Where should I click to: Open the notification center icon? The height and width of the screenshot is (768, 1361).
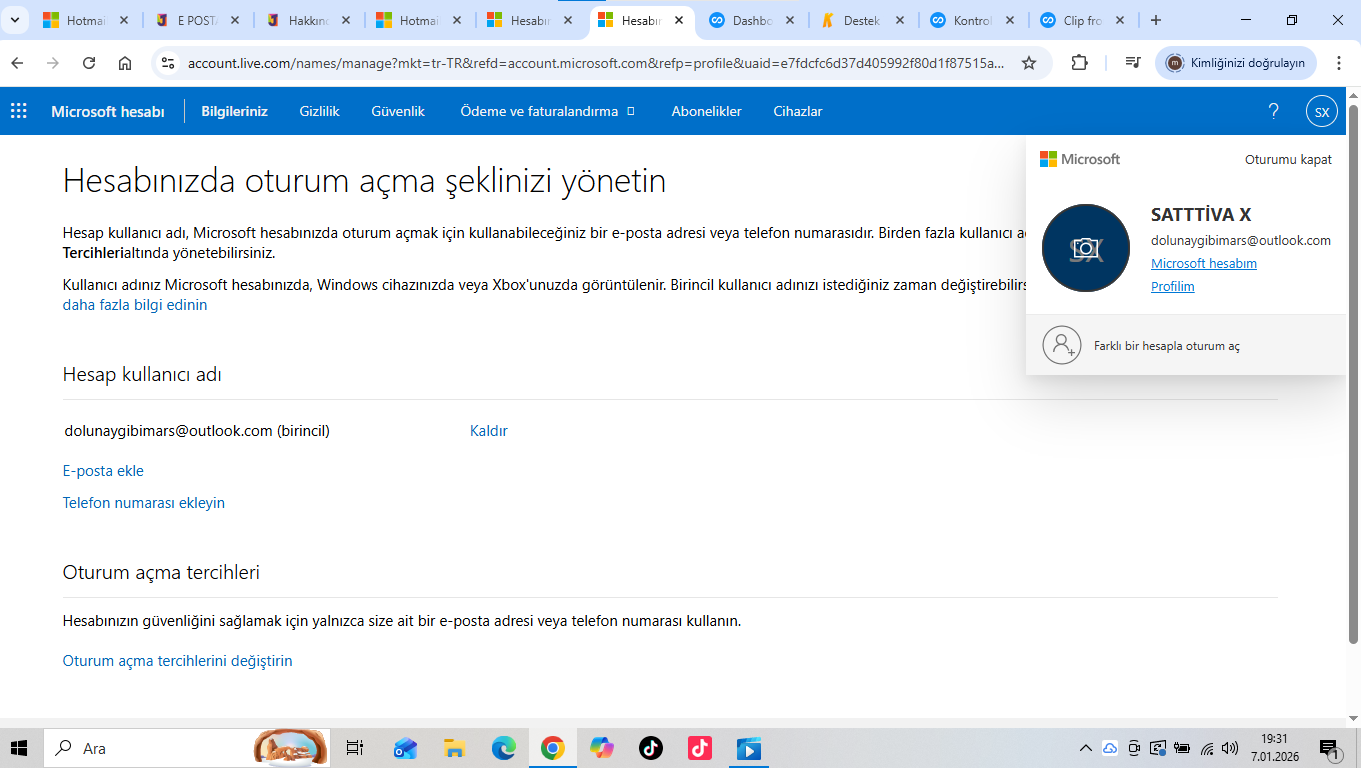(1330, 748)
